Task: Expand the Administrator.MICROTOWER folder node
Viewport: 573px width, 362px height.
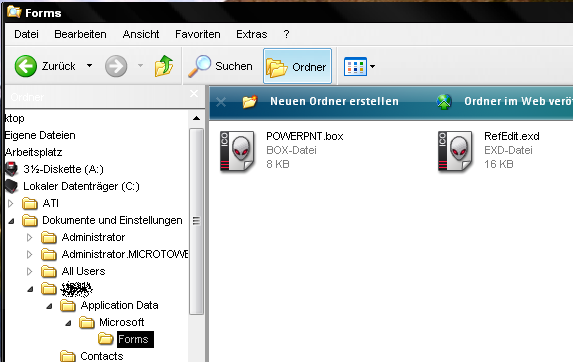Action: click(30, 254)
